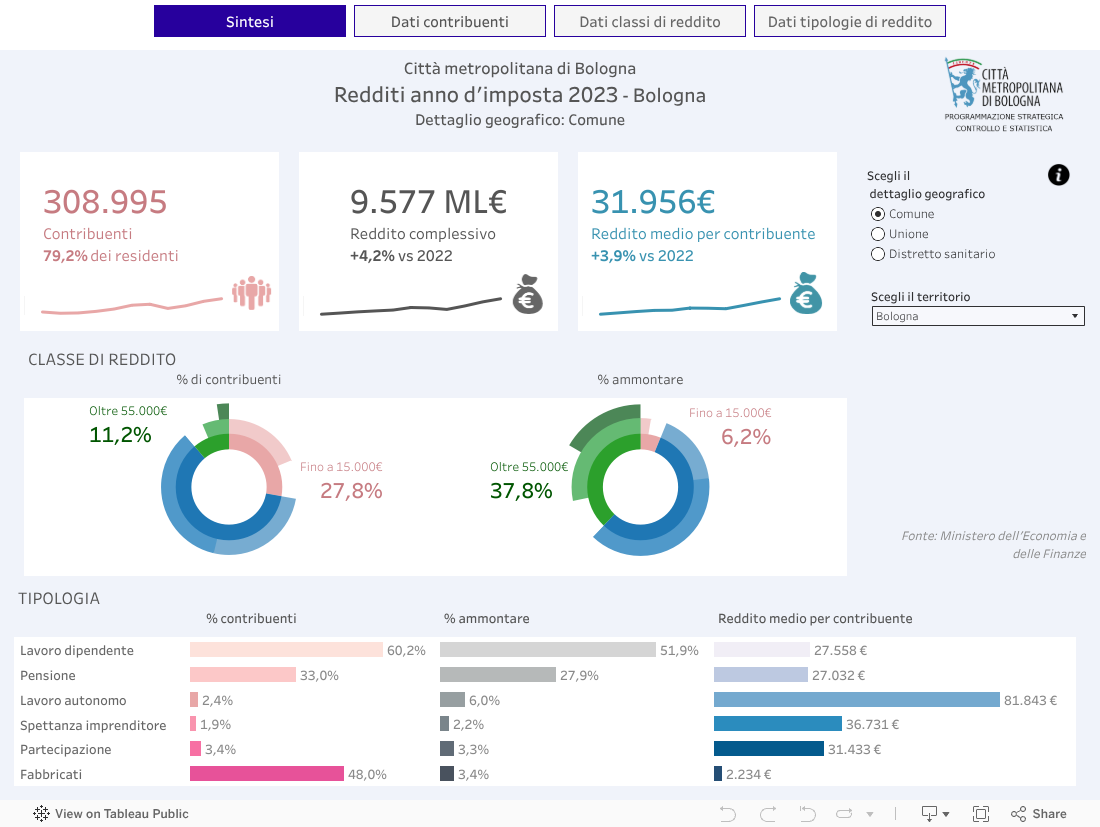Click the Share button

[1039, 814]
